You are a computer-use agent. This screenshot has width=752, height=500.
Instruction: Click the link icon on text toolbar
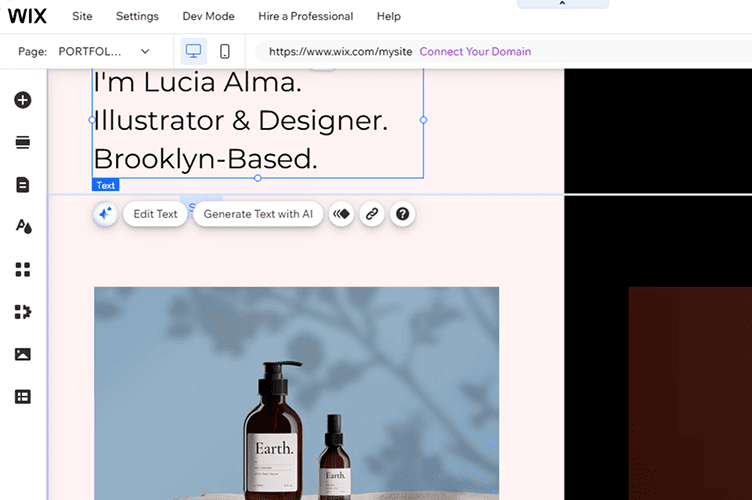[x=372, y=214]
